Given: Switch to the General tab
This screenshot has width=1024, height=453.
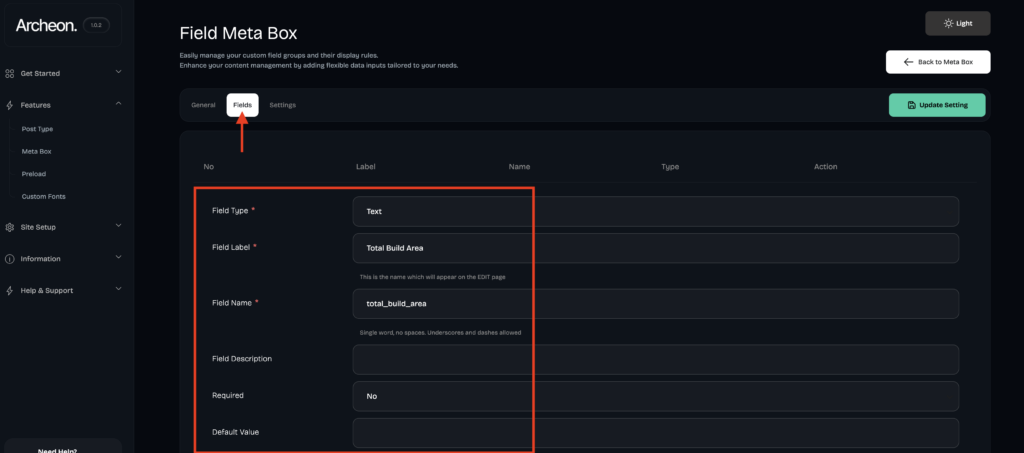Looking at the screenshot, I should pyautogui.click(x=203, y=105).
